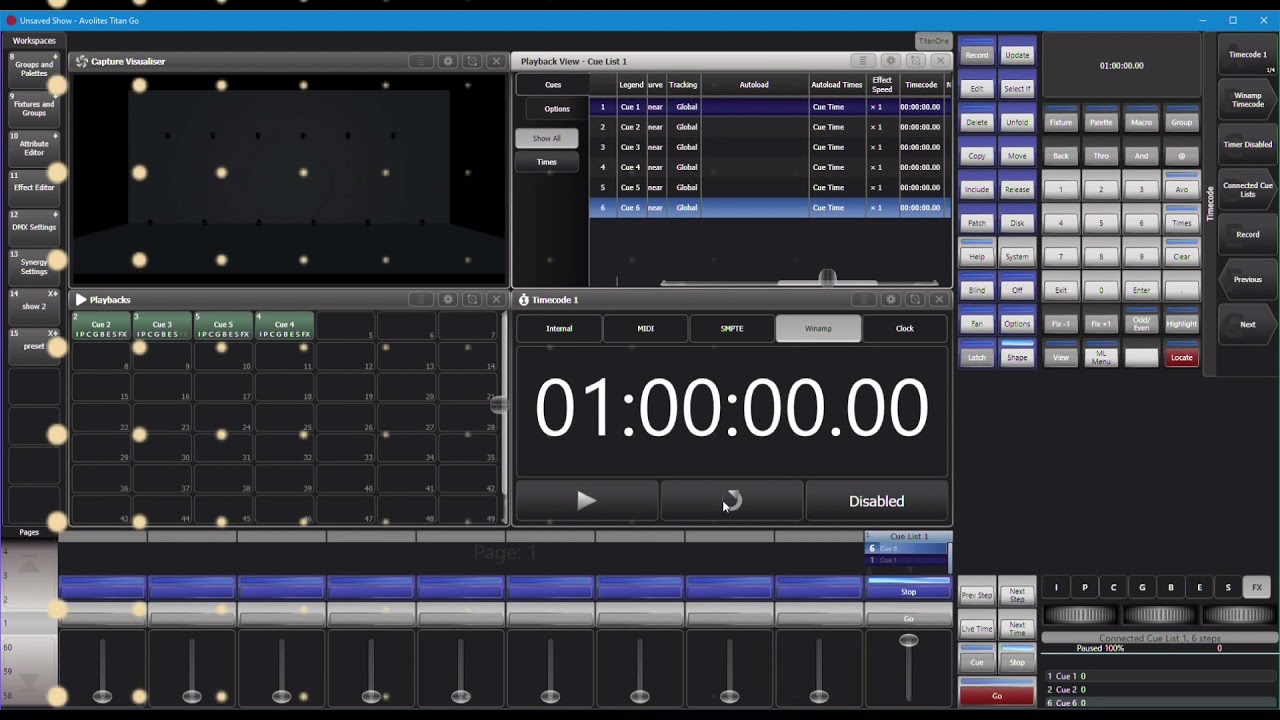The image size is (1280, 720).
Task: Click the Timecode 1 stopwatch icon
Action: (x=524, y=299)
